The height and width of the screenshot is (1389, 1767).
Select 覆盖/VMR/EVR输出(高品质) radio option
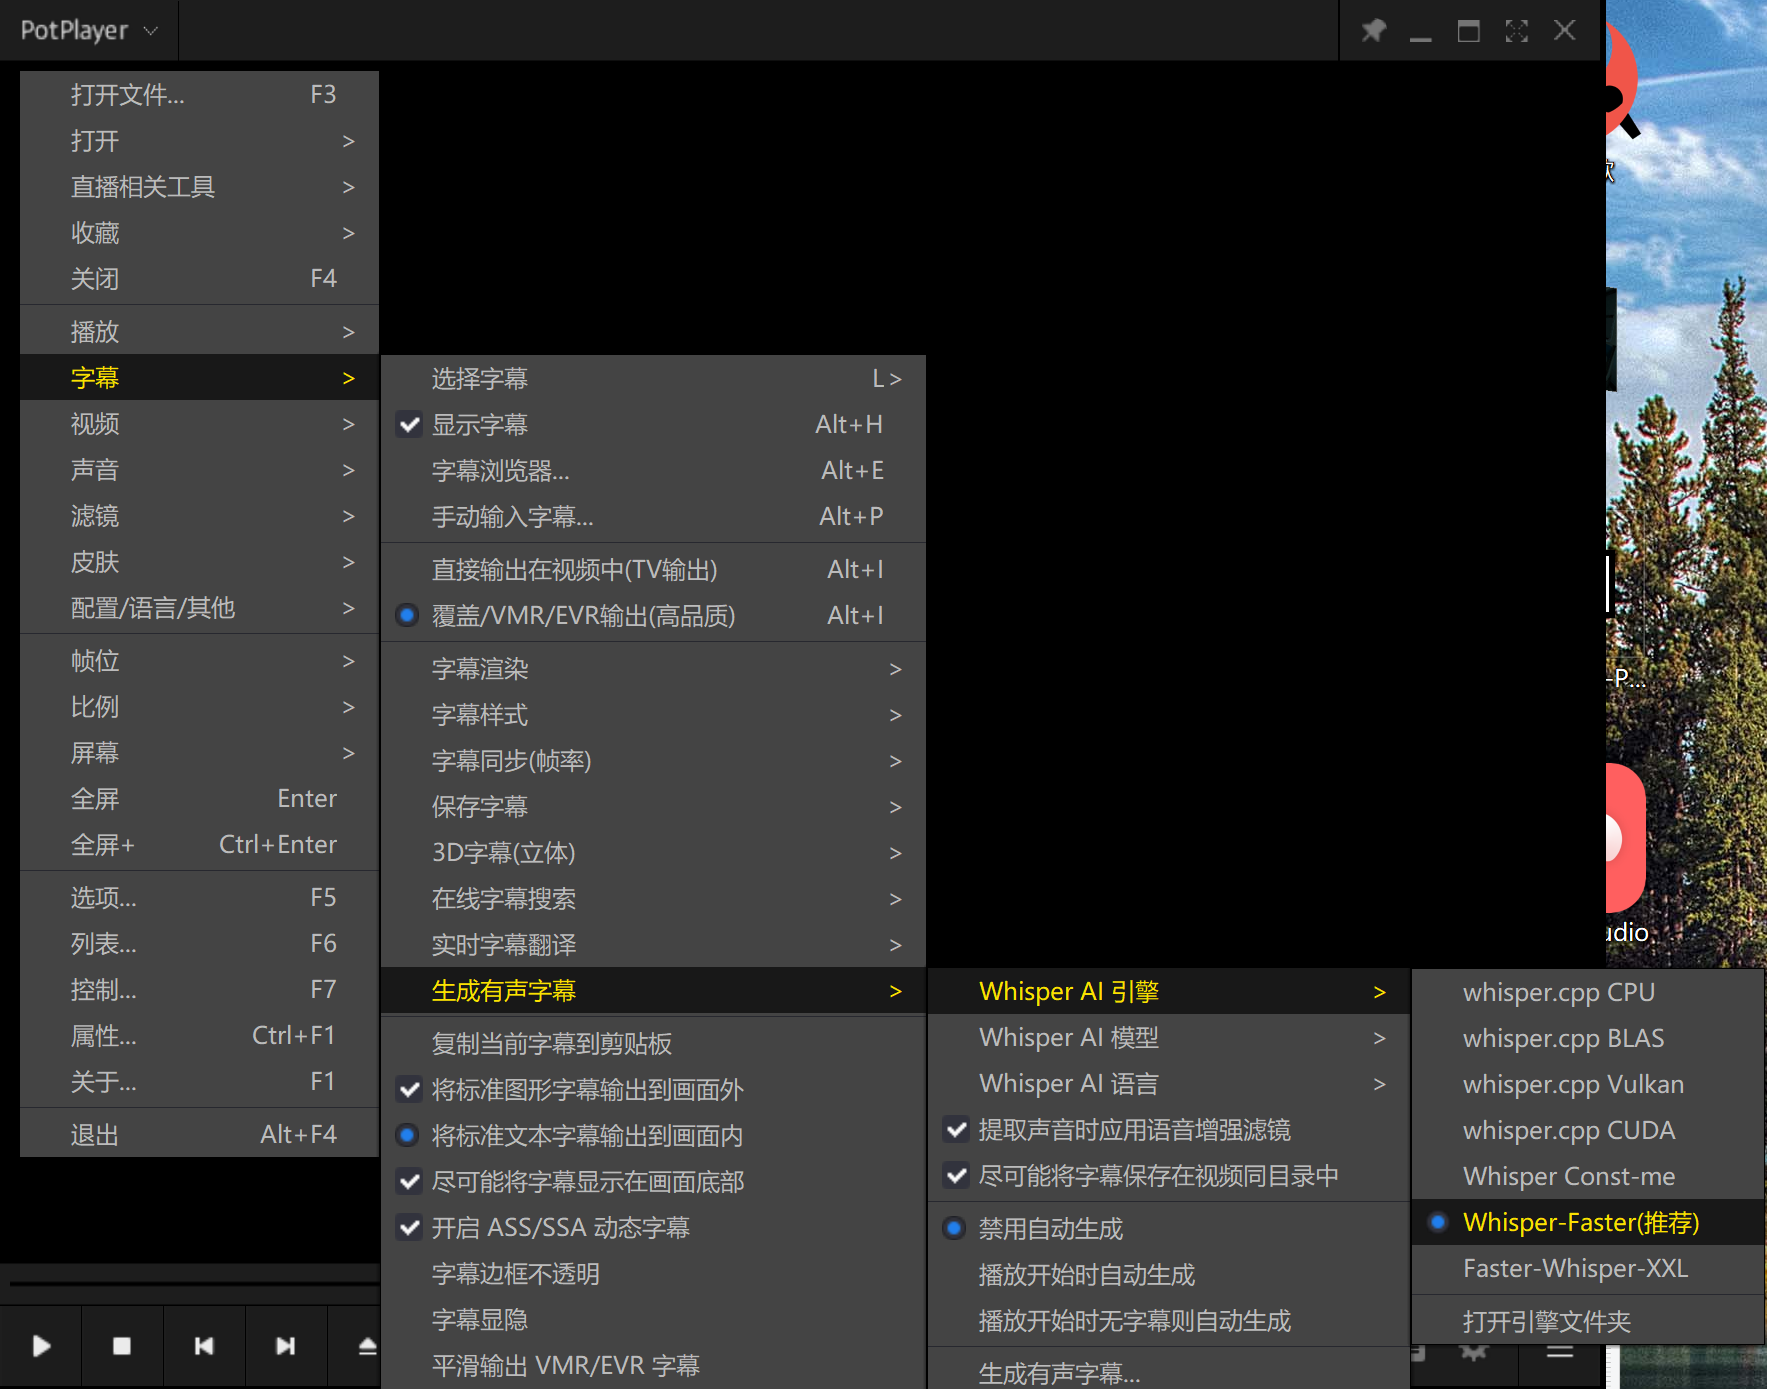653,616
